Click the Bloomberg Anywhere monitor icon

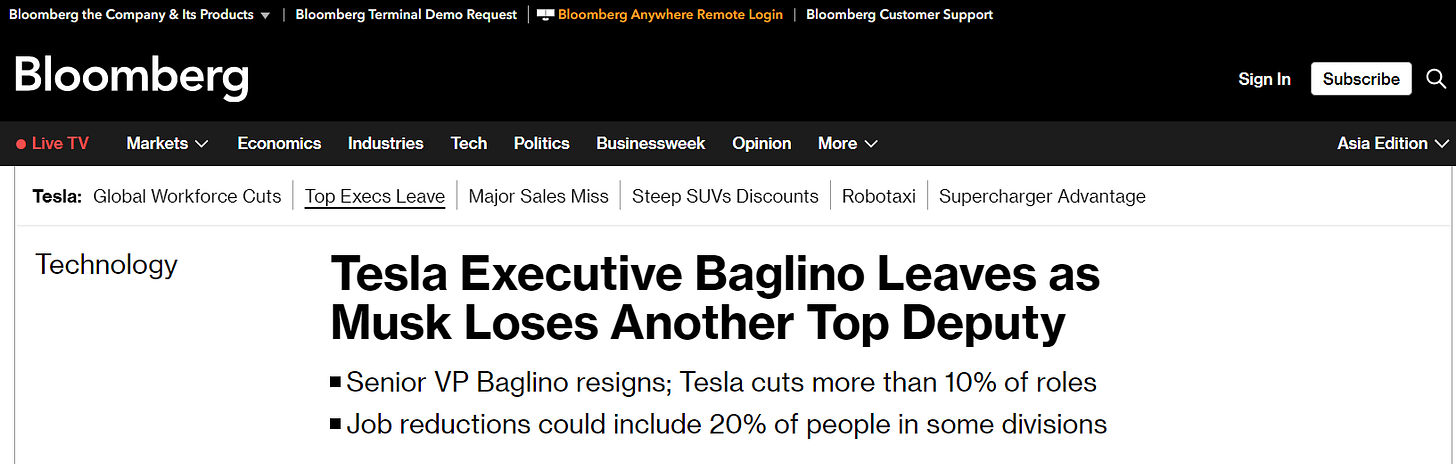[545, 15]
